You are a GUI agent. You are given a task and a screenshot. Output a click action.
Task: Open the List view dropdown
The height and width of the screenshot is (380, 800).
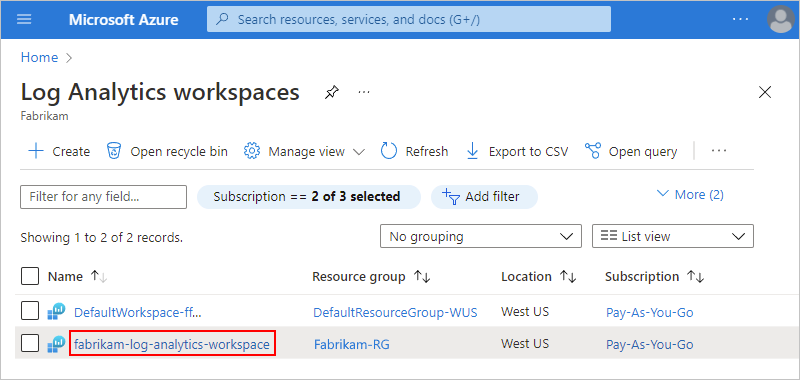[672, 236]
